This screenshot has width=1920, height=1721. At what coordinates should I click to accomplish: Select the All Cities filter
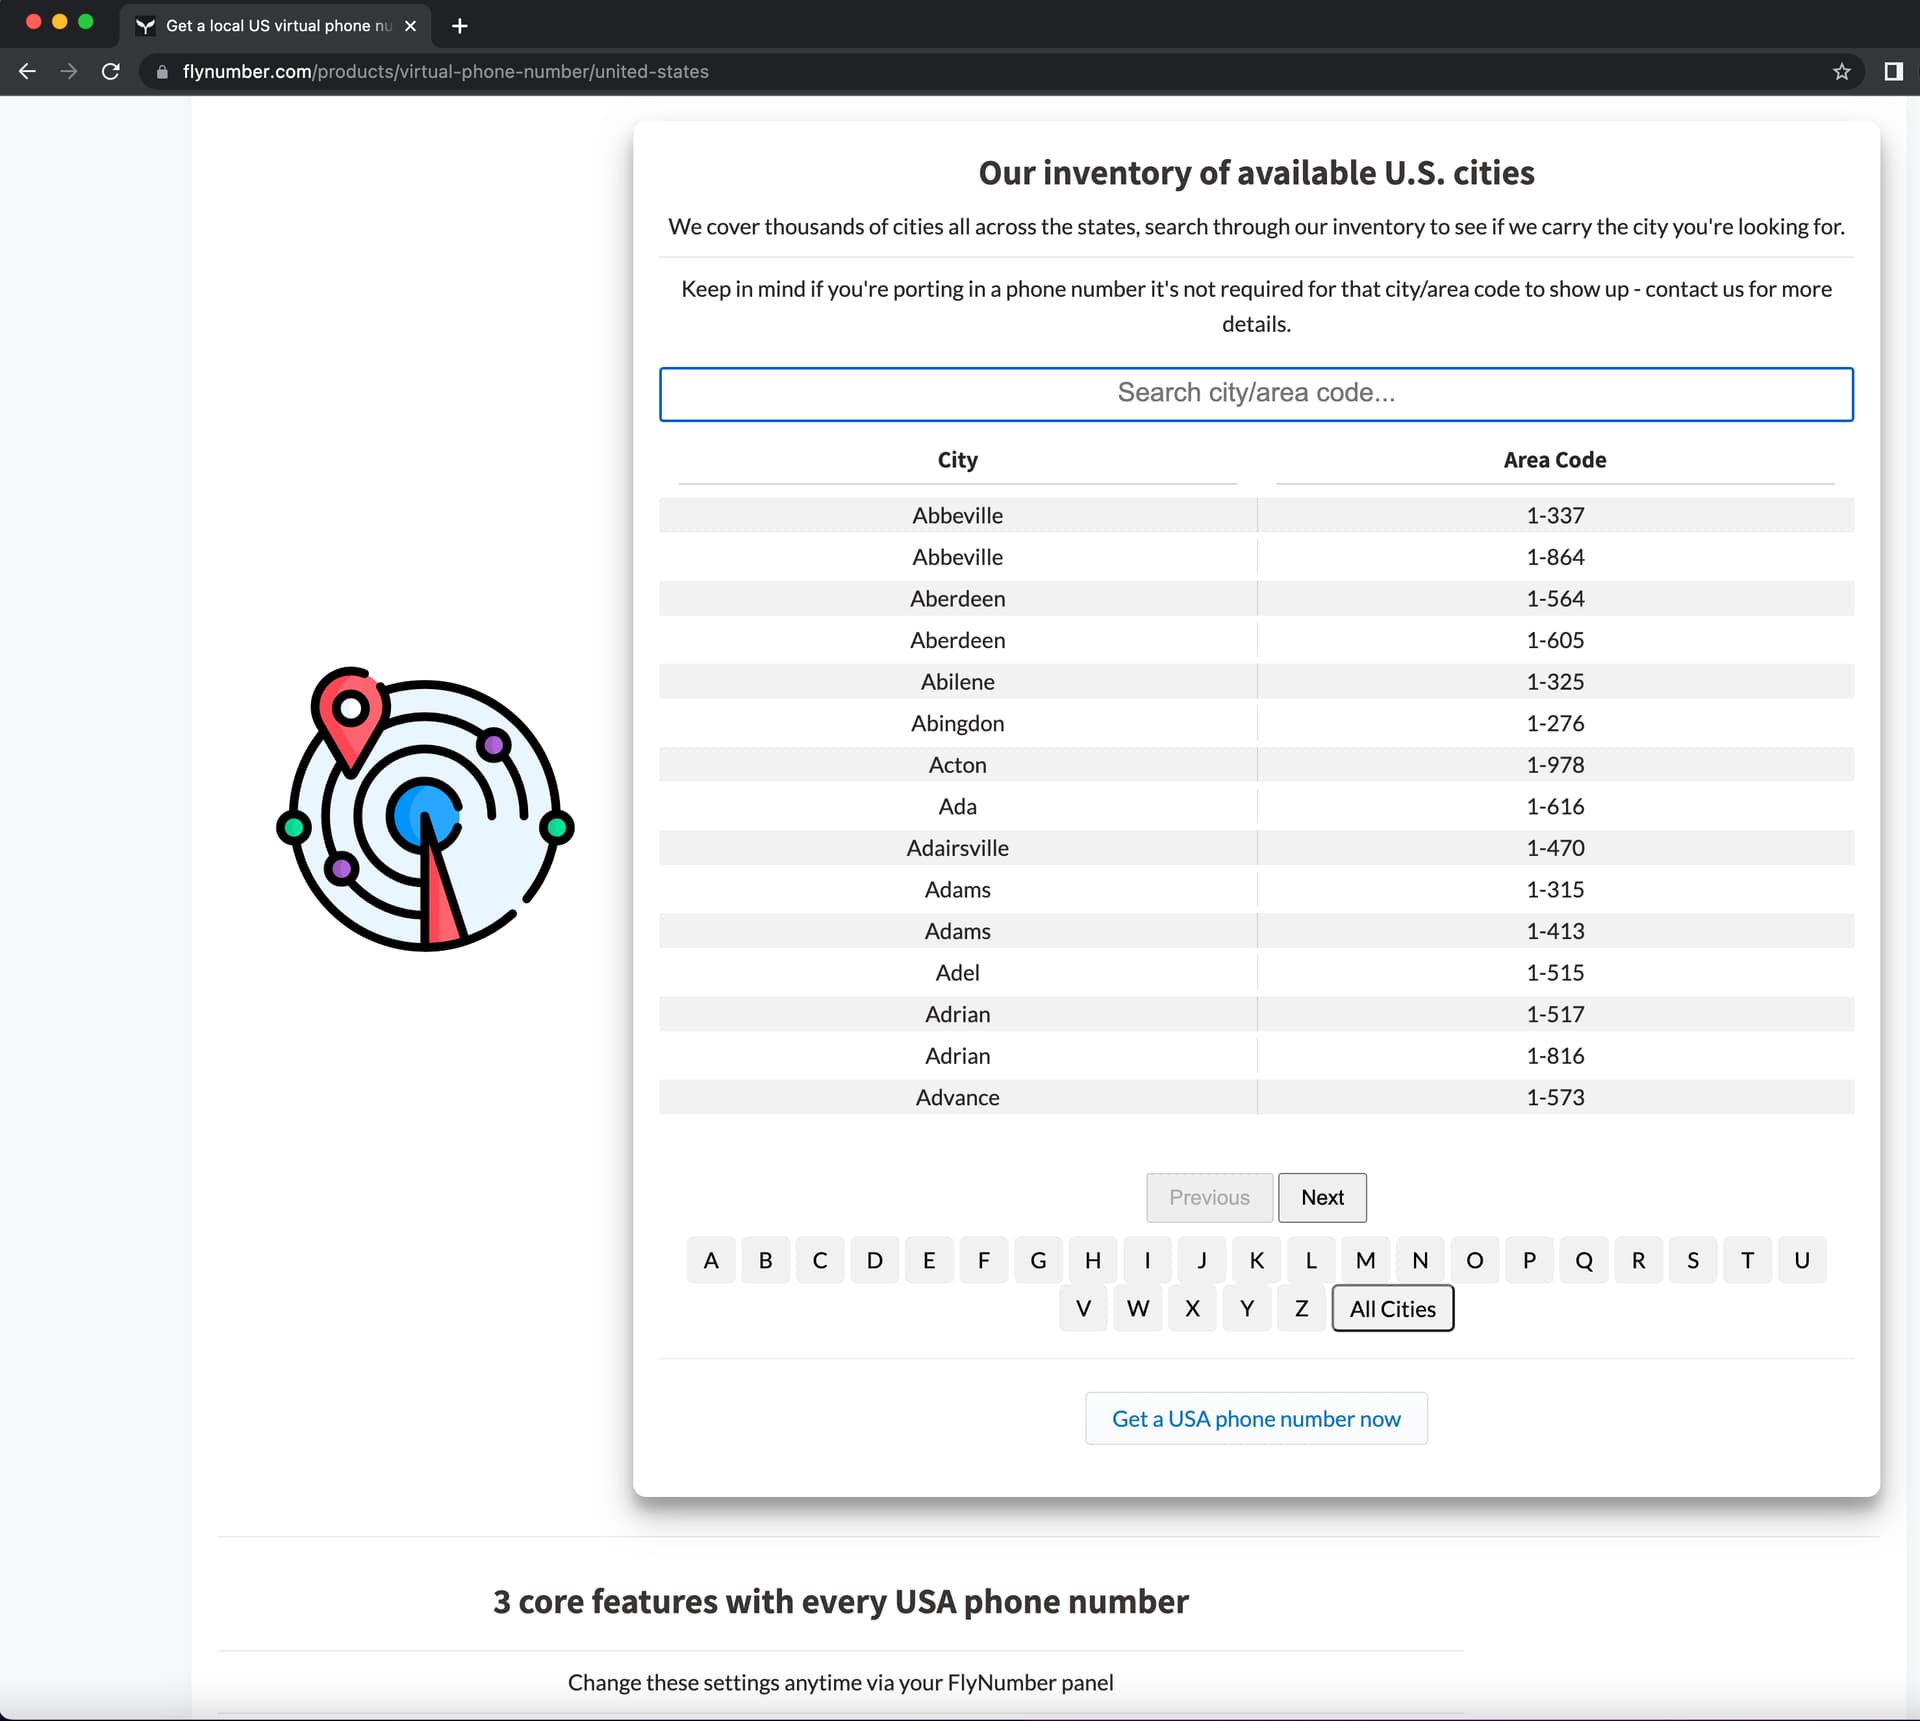click(x=1392, y=1309)
